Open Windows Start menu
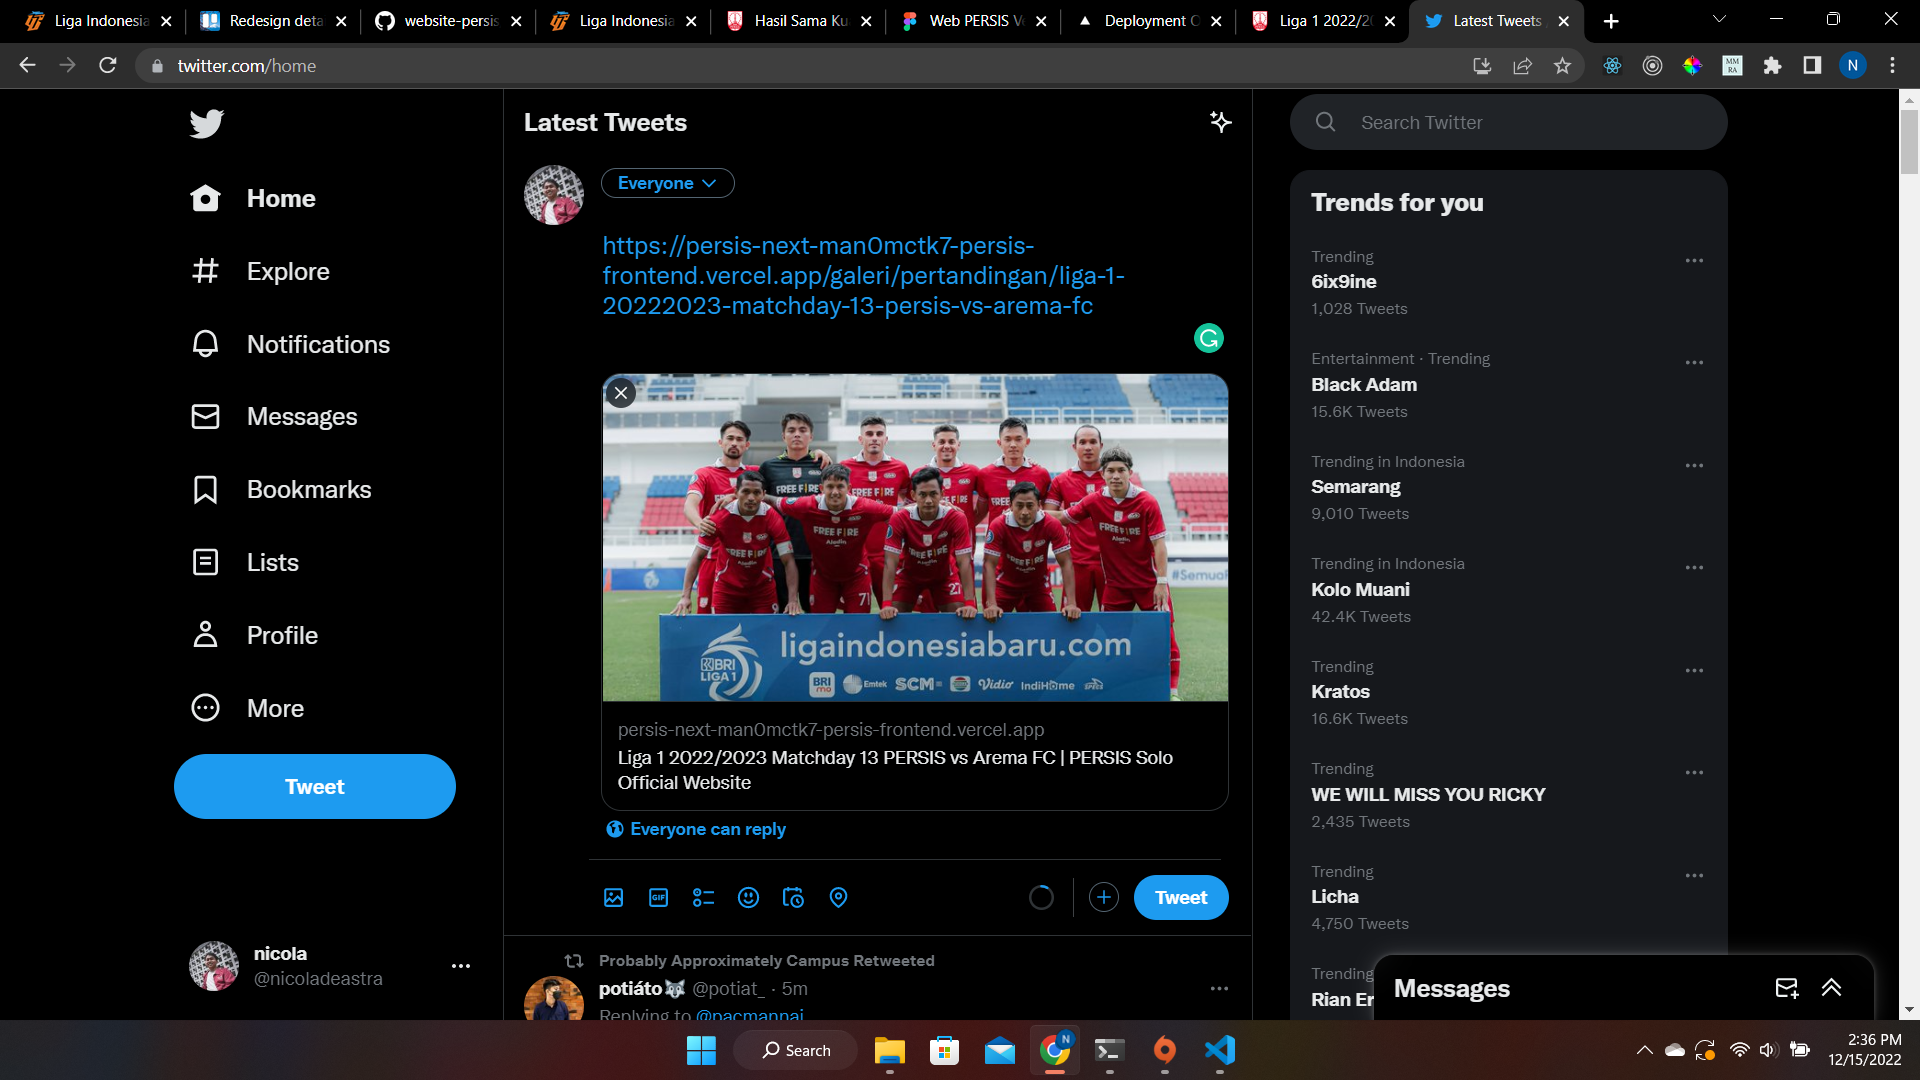The width and height of the screenshot is (1920, 1080). coord(701,1050)
